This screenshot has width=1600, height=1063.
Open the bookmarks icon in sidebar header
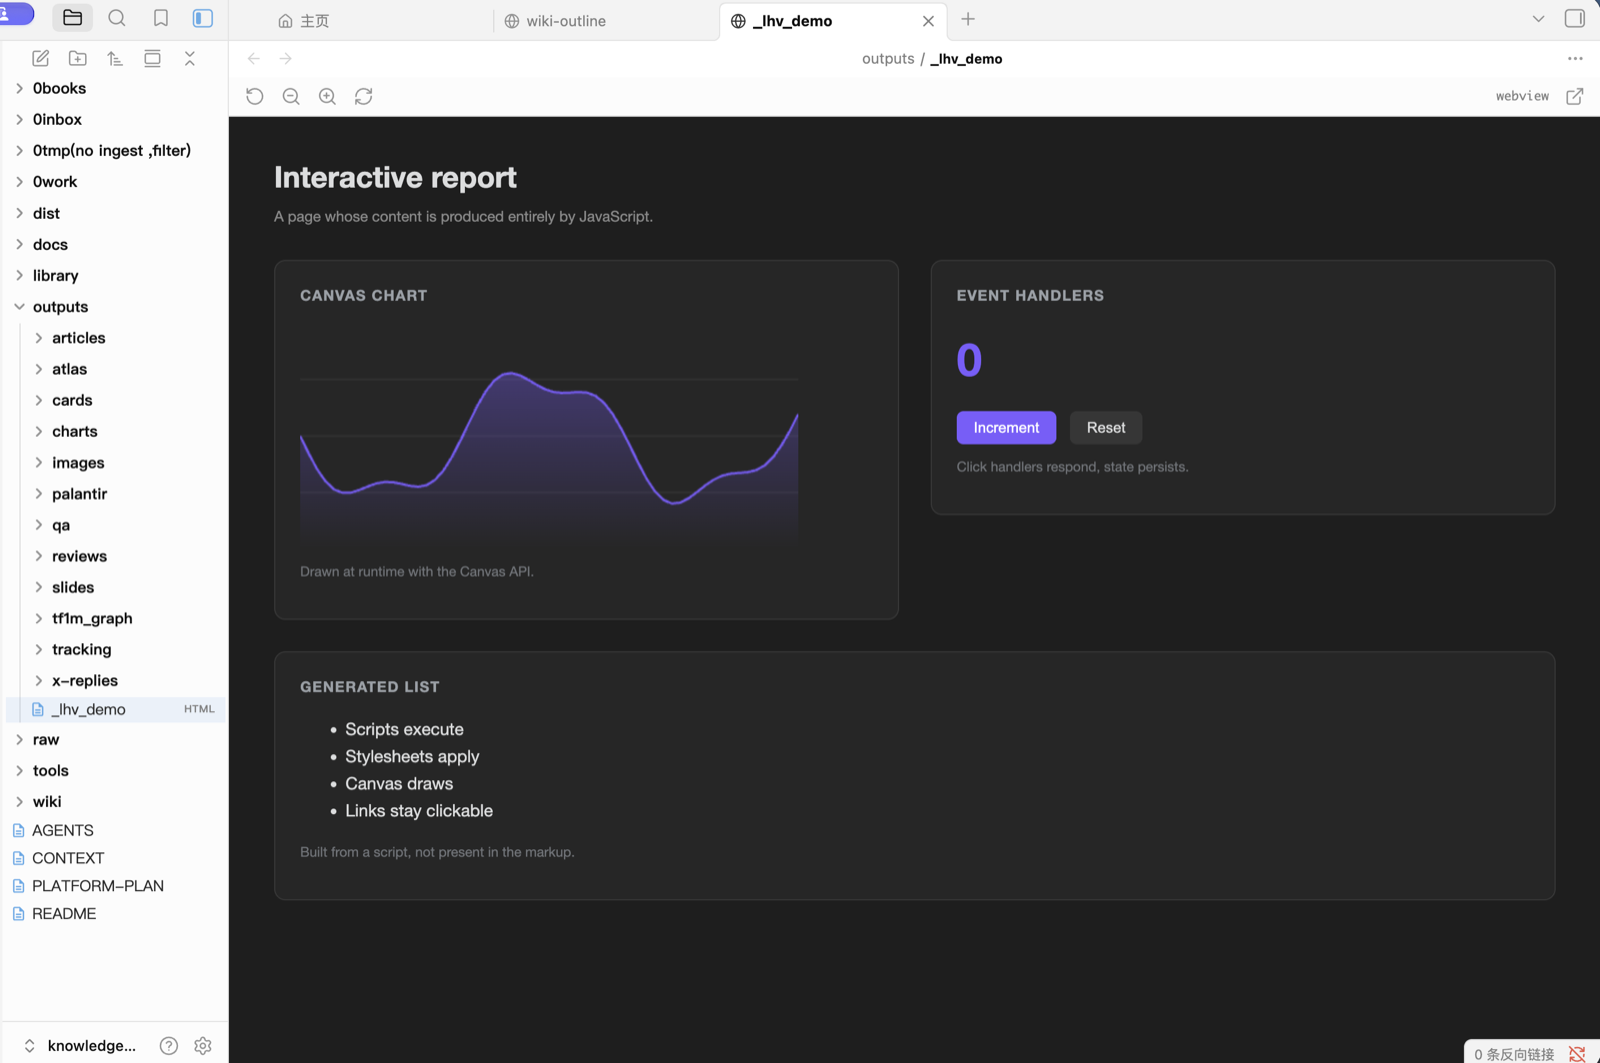click(161, 18)
